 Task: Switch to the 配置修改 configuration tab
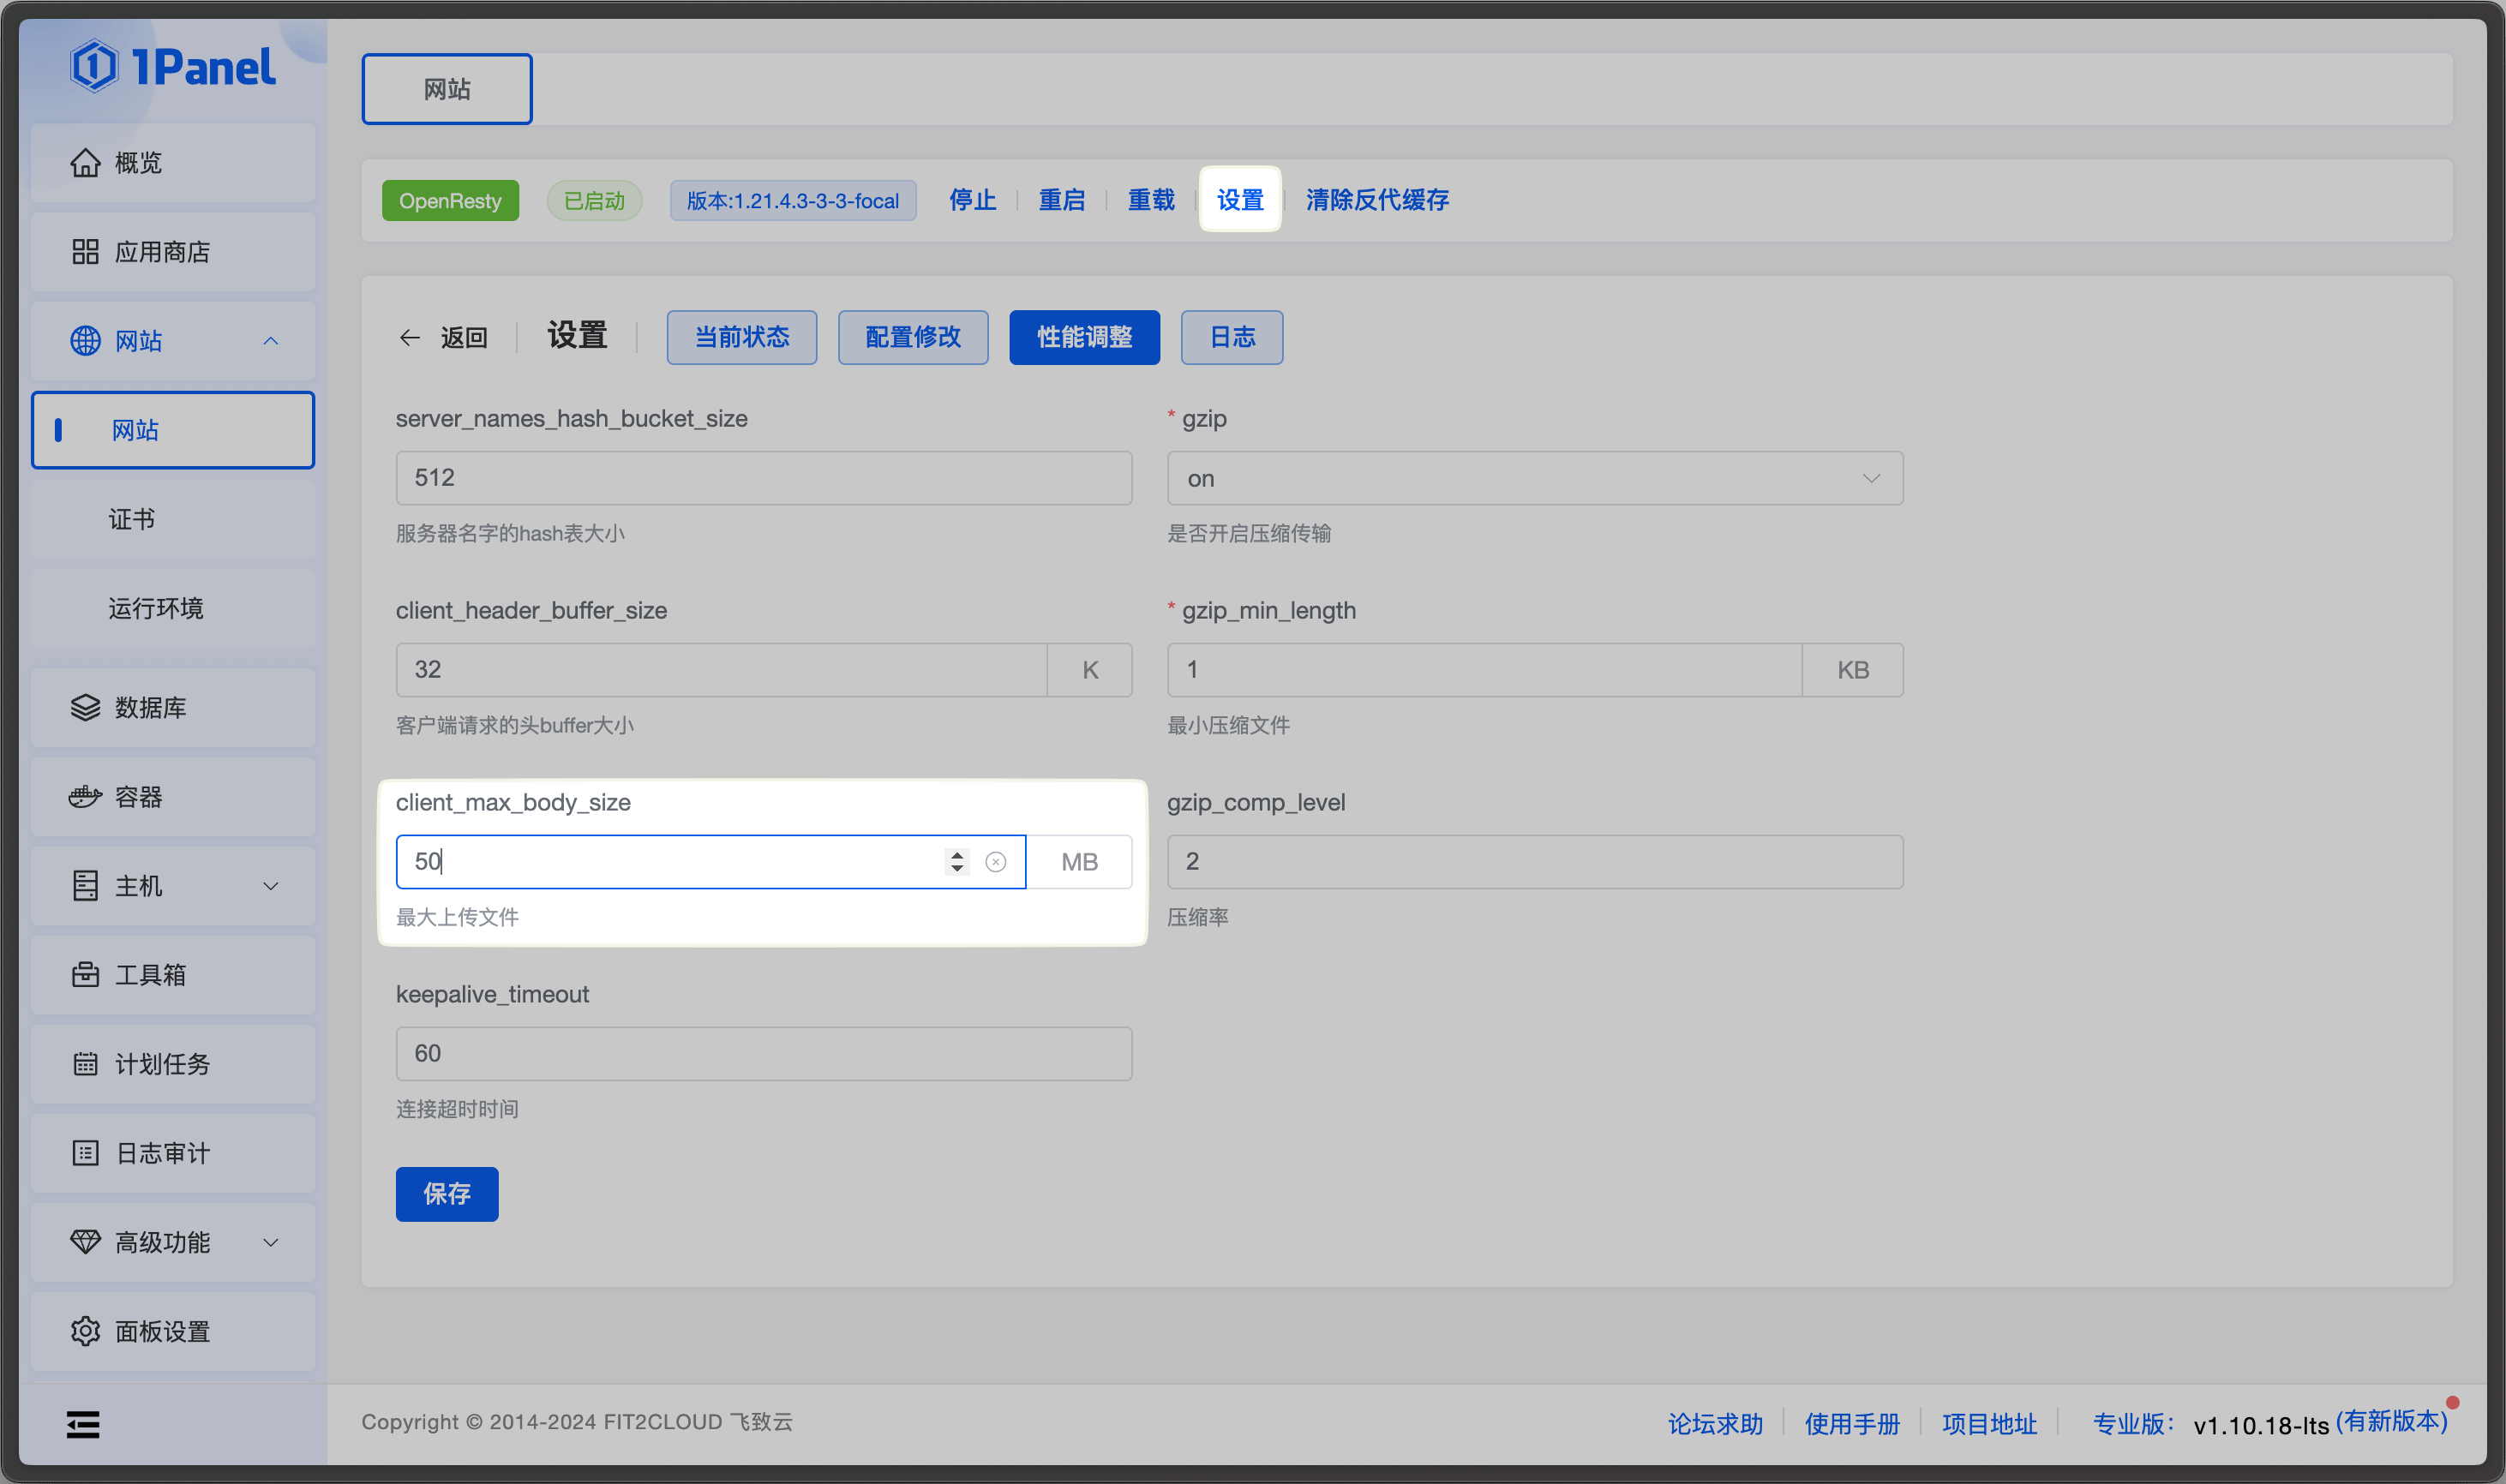[x=912, y=337]
